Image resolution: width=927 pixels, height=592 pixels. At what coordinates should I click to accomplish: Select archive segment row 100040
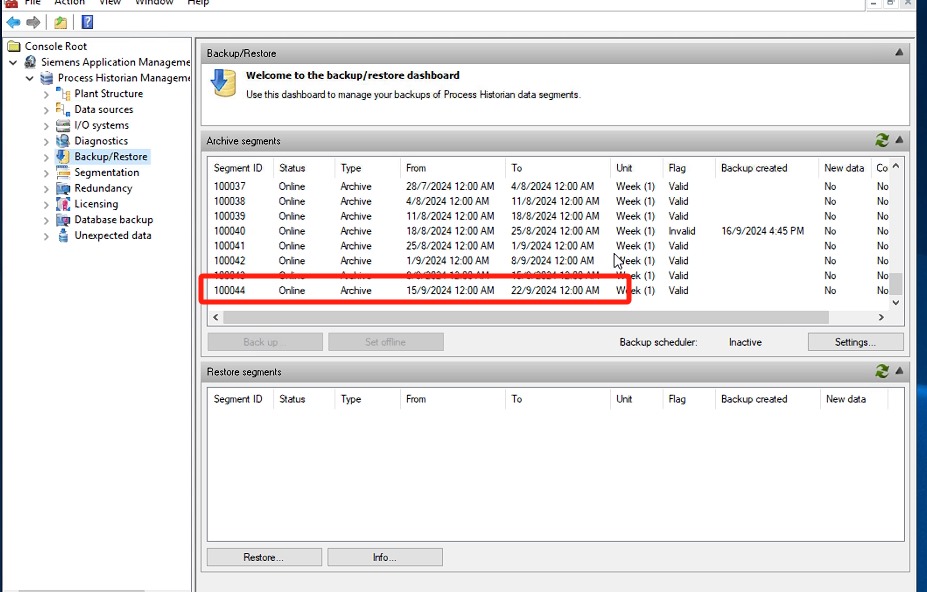click(549, 231)
